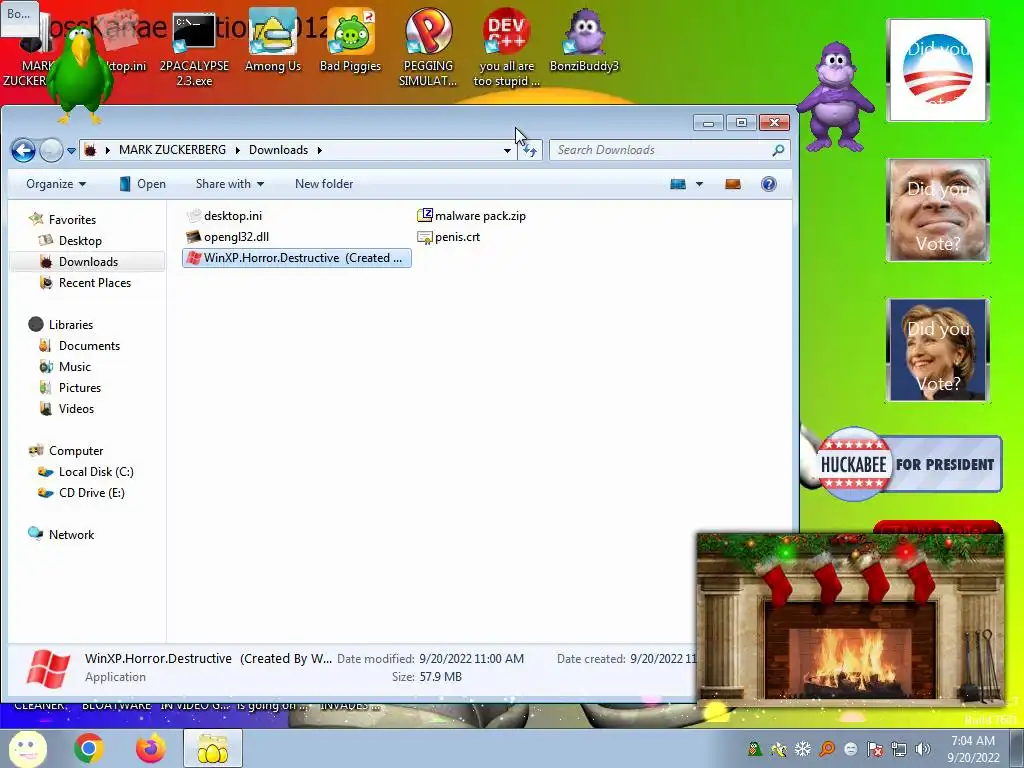Click Open in the toolbar
The width and height of the screenshot is (1024, 768).
point(142,184)
